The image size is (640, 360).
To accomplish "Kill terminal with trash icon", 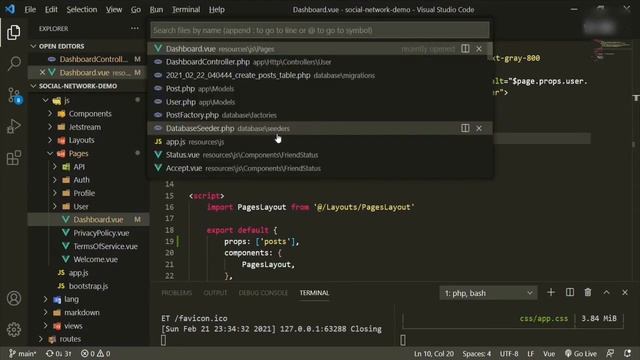I will click(x=588, y=292).
